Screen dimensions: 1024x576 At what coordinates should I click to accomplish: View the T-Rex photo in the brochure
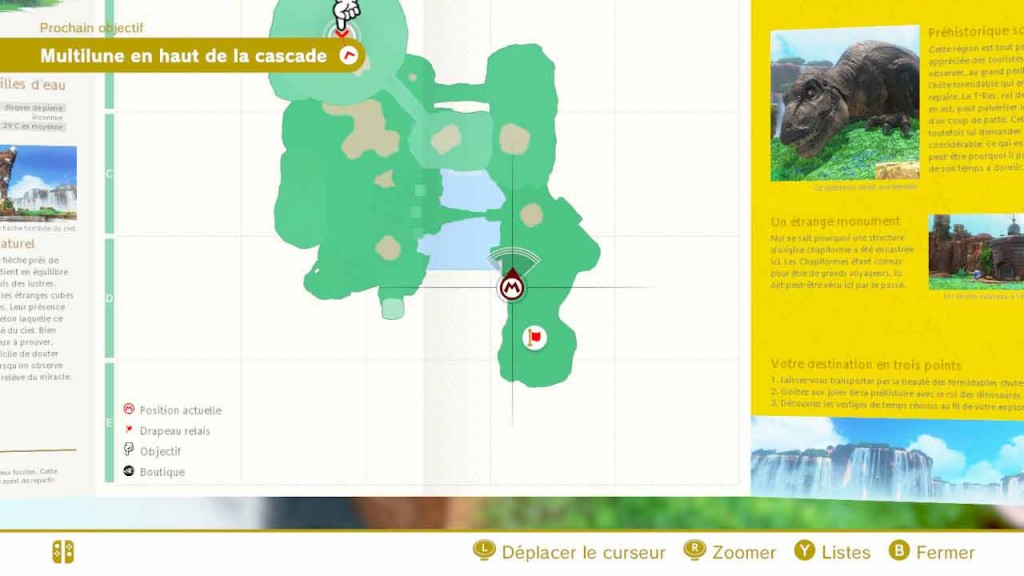[x=844, y=103]
